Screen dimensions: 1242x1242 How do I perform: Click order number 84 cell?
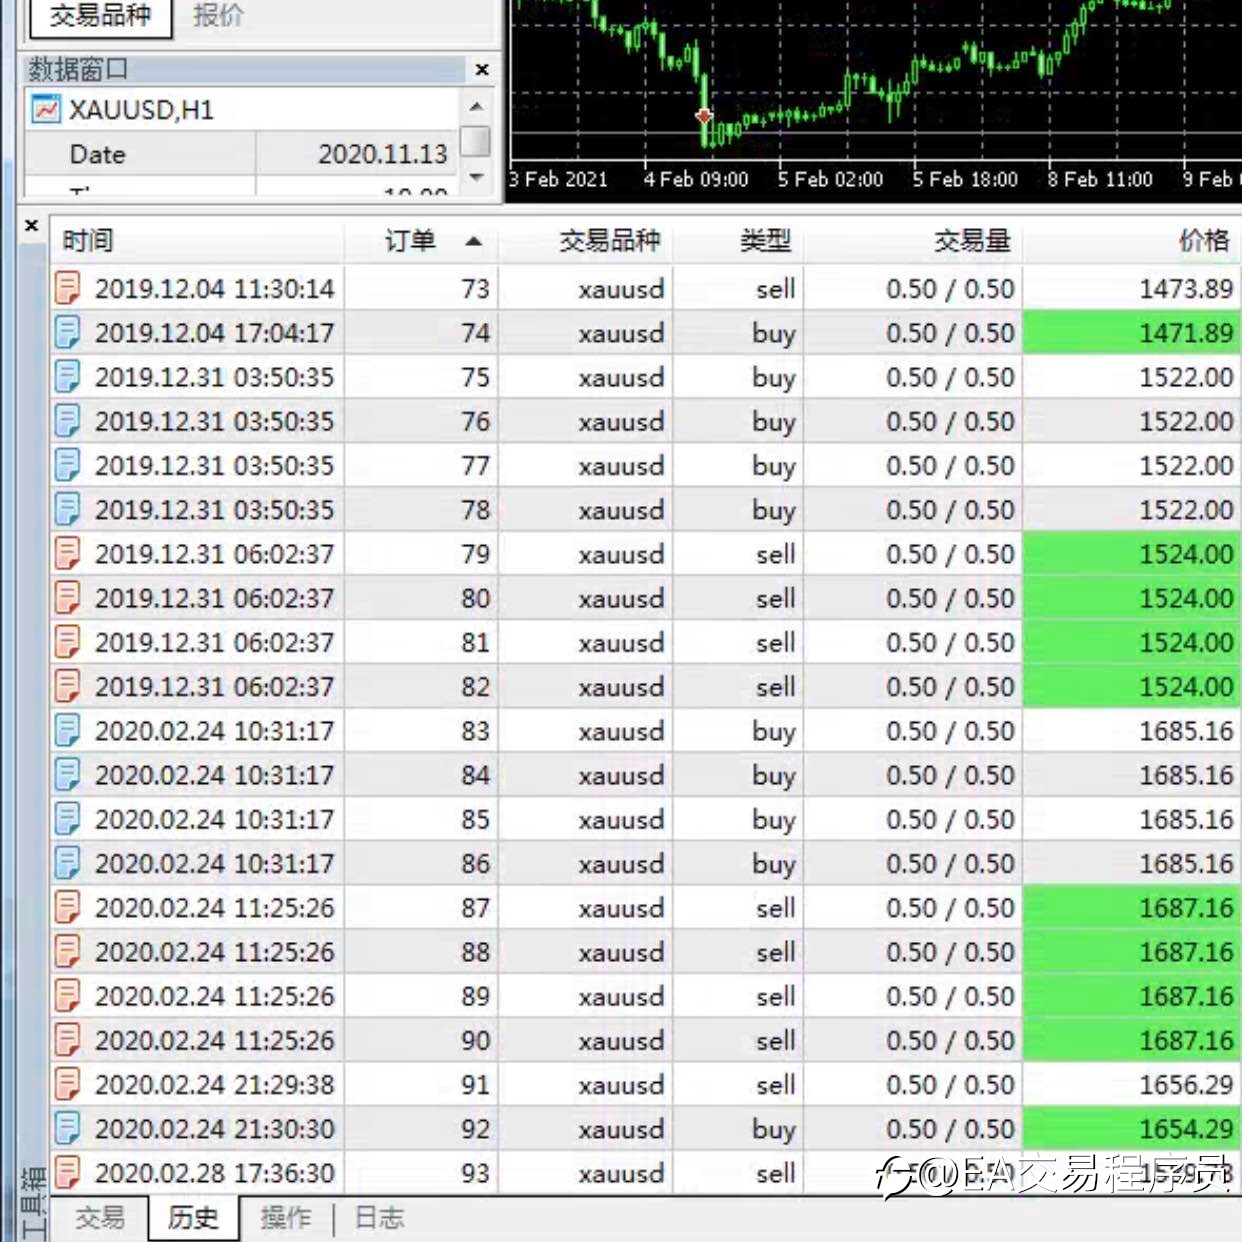[420, 775]
